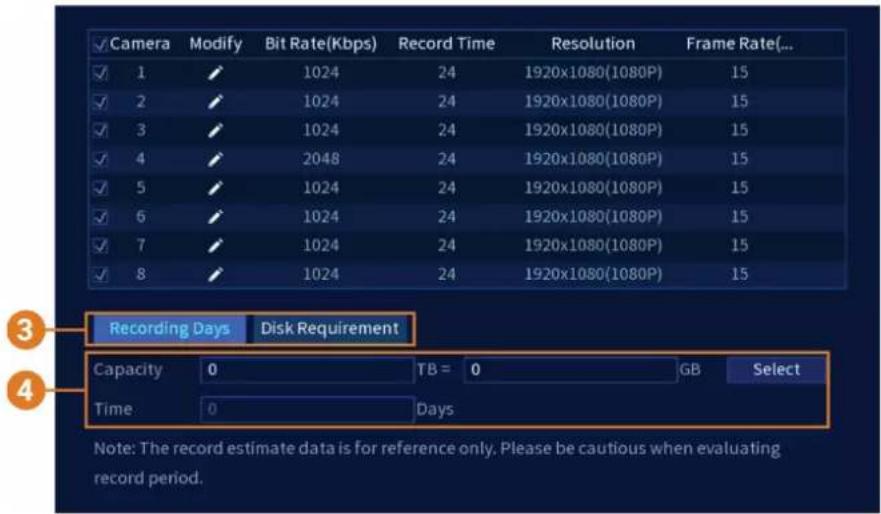Image resolution: width=881 pixels, height=514 pixels.
Task: Edit camera 8 settings with pencil icon
Action: 215,274
